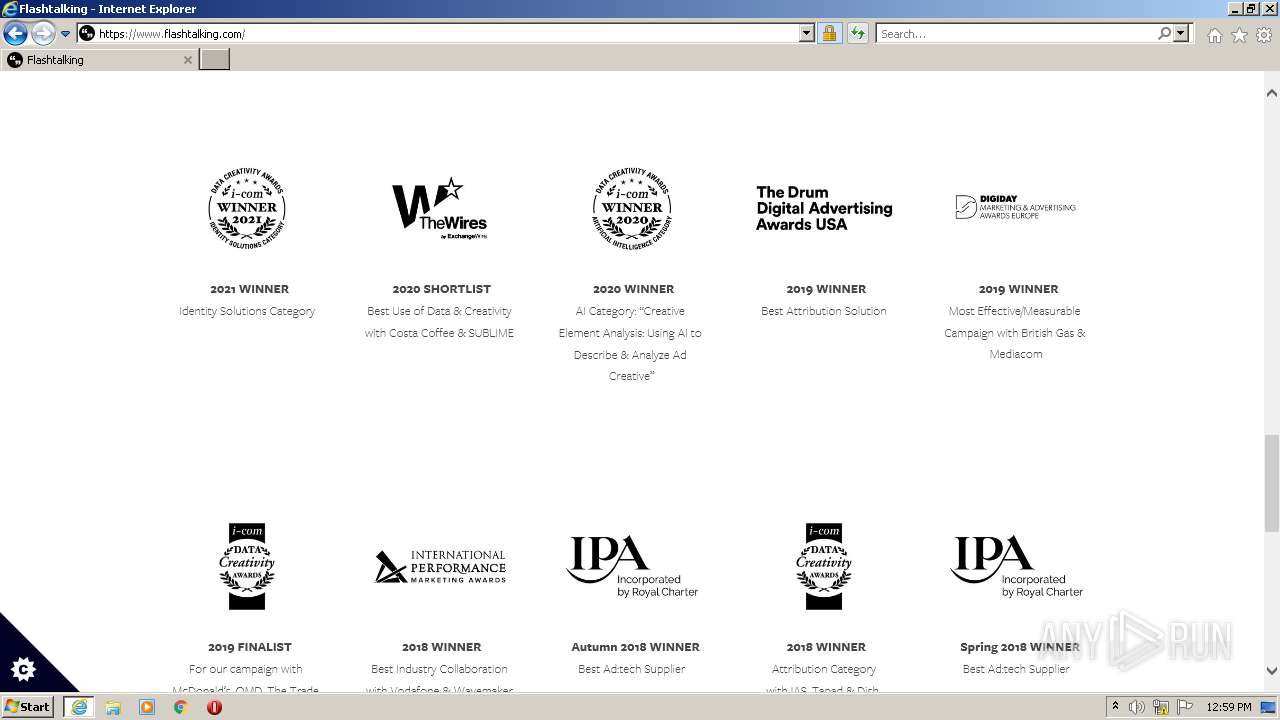Click the Action Center flag icon
This screenshot has width=1280, height=720.
point(1184,707)
